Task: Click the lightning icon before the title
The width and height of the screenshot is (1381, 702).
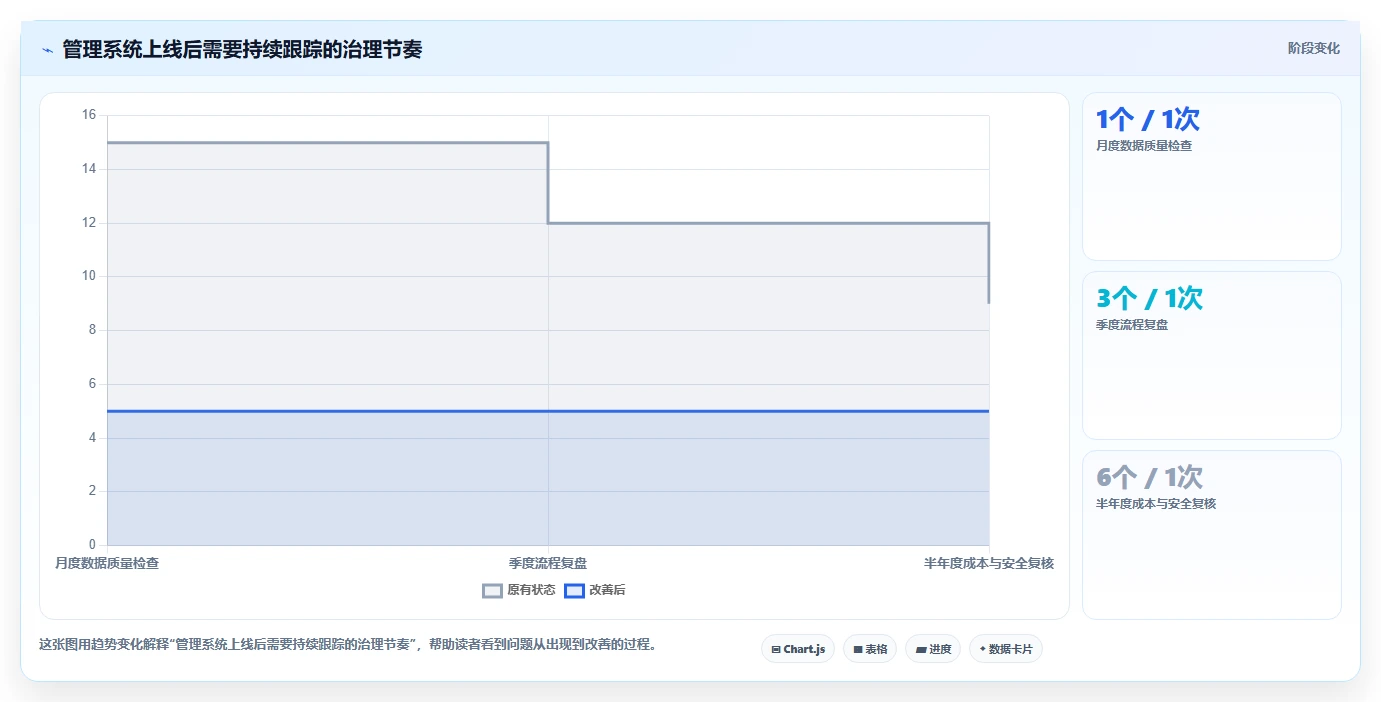Action: tap(47, 50)
